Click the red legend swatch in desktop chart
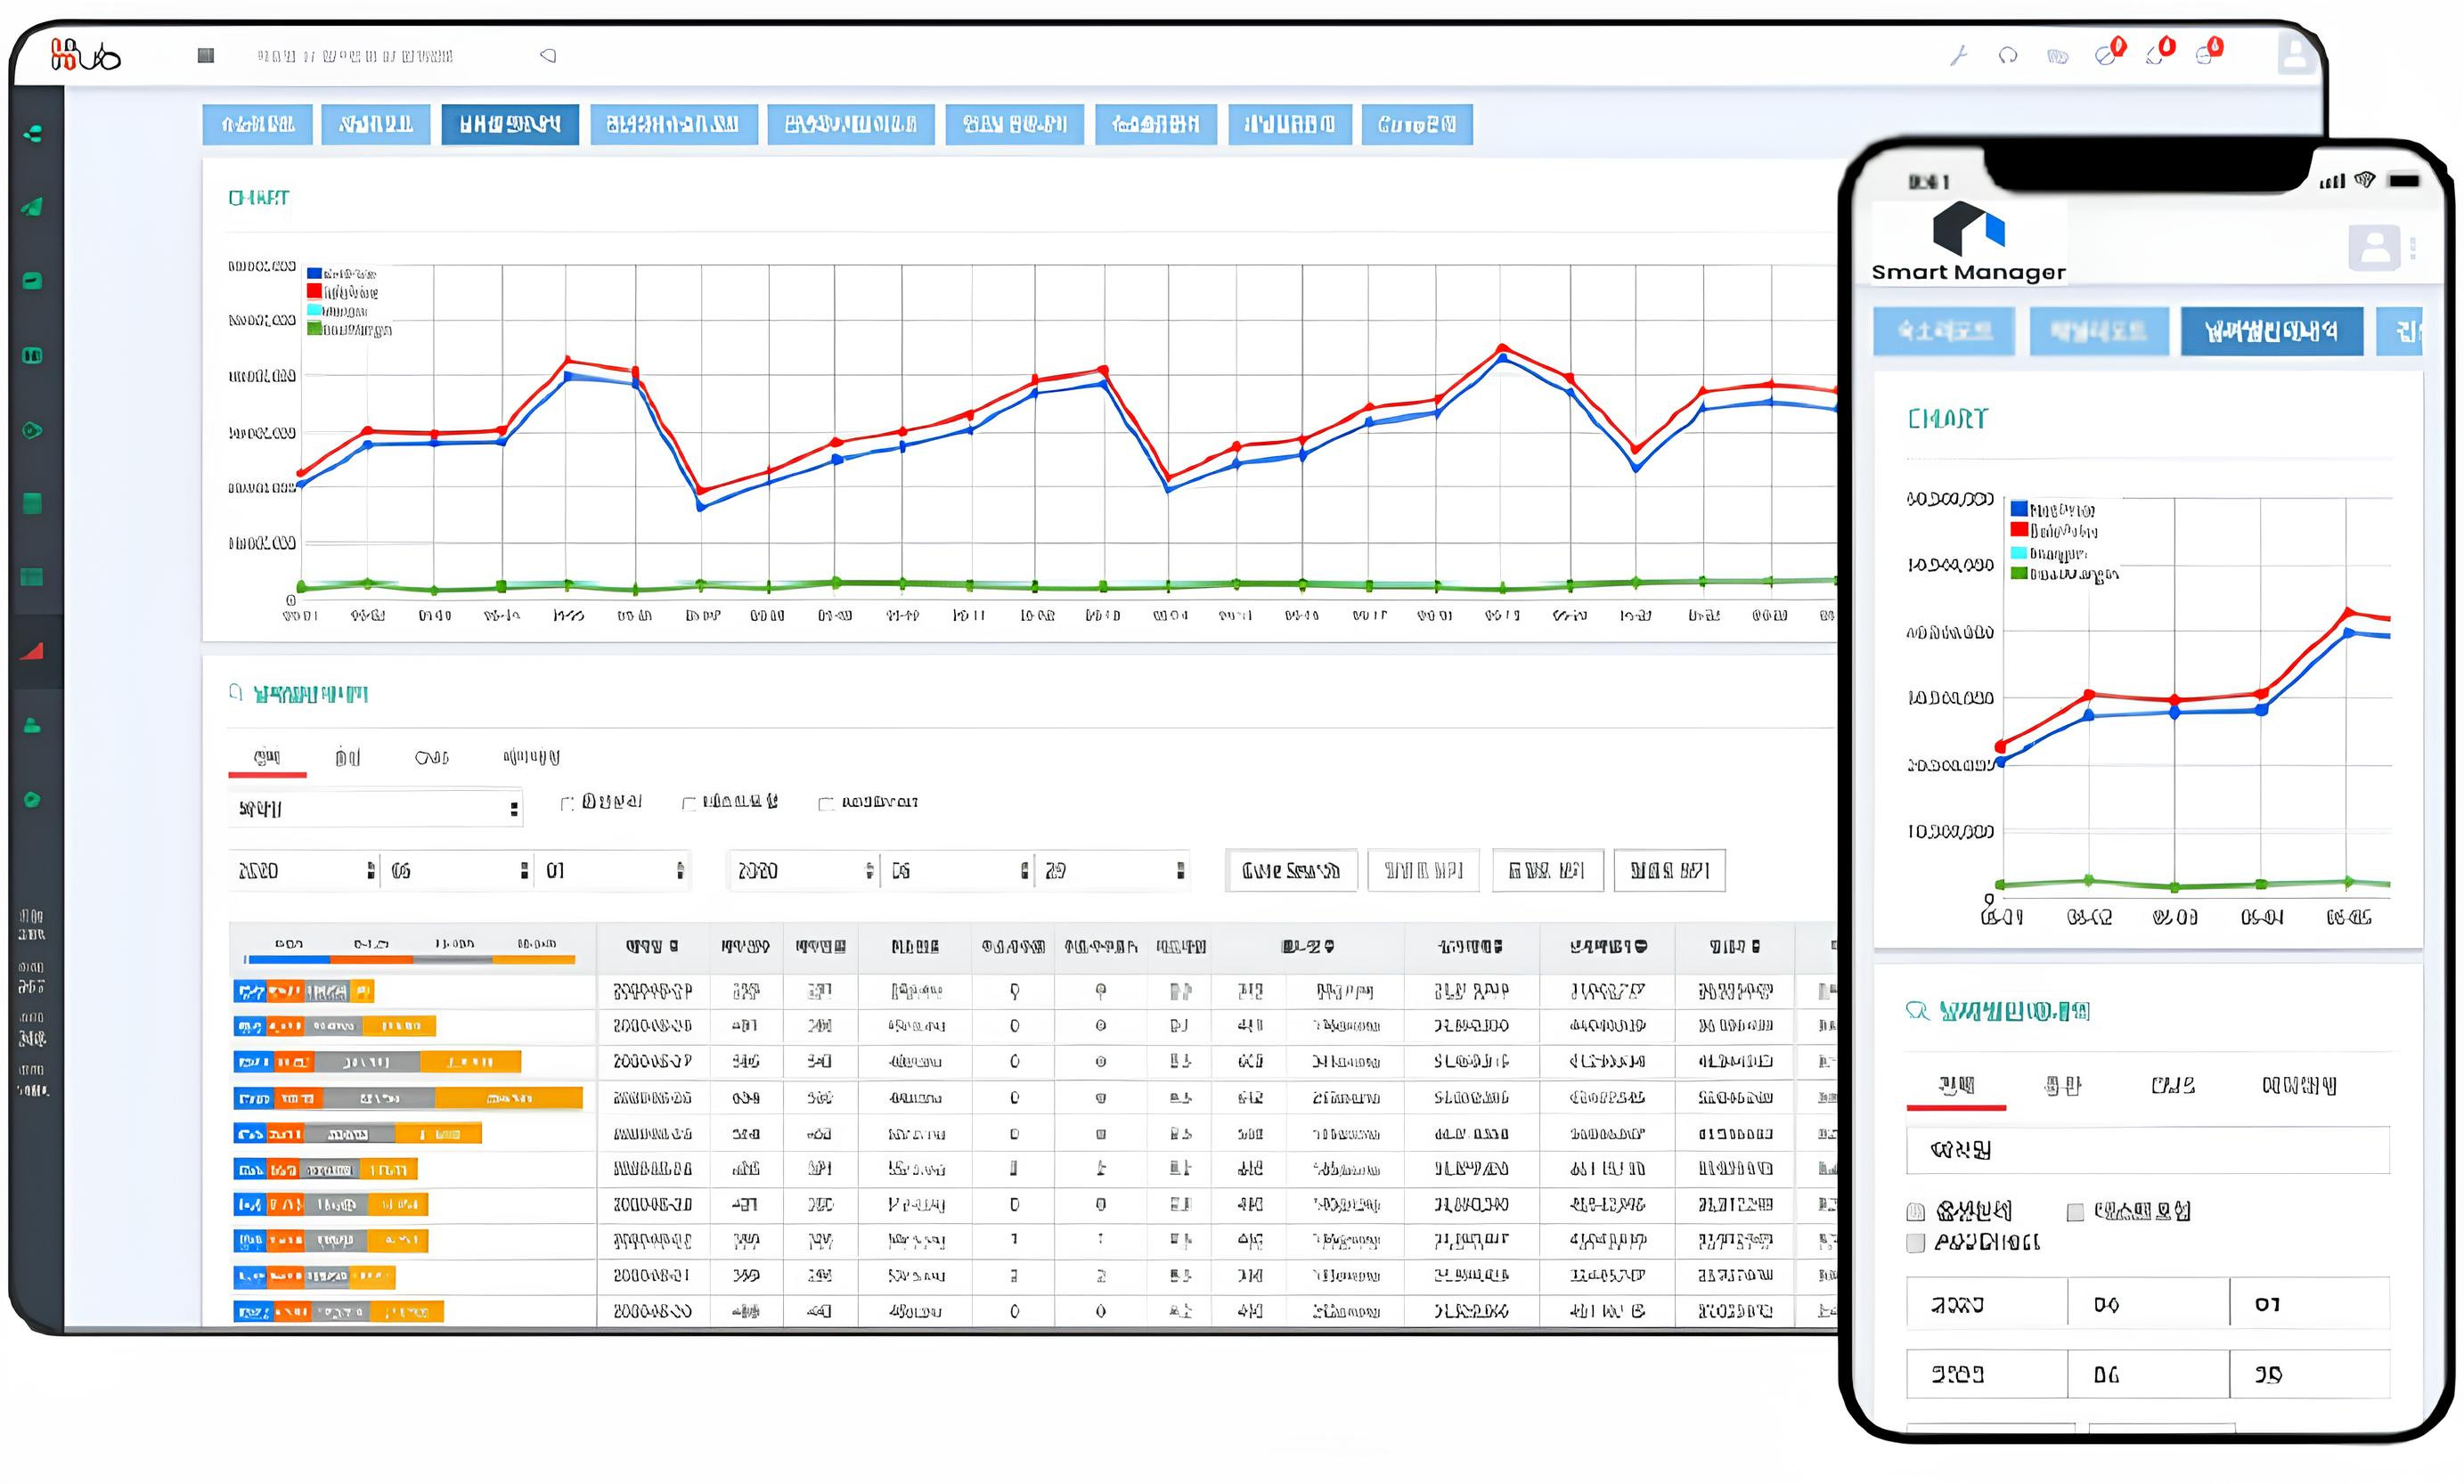The width and height of the screenshot is (2464, 1484). [x=315, y=292]
